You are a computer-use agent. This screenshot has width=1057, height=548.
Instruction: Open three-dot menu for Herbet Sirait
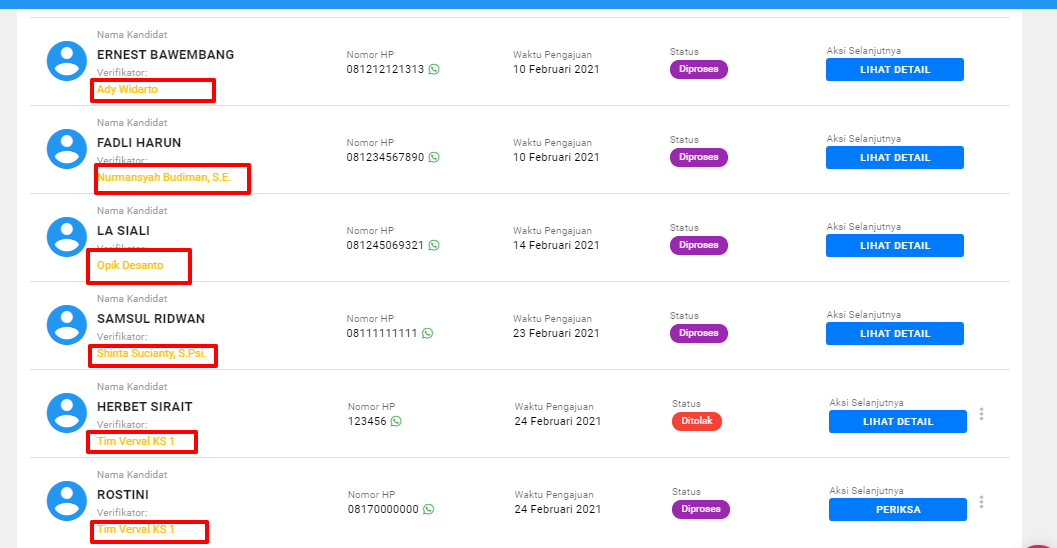[x=982, y=414]
